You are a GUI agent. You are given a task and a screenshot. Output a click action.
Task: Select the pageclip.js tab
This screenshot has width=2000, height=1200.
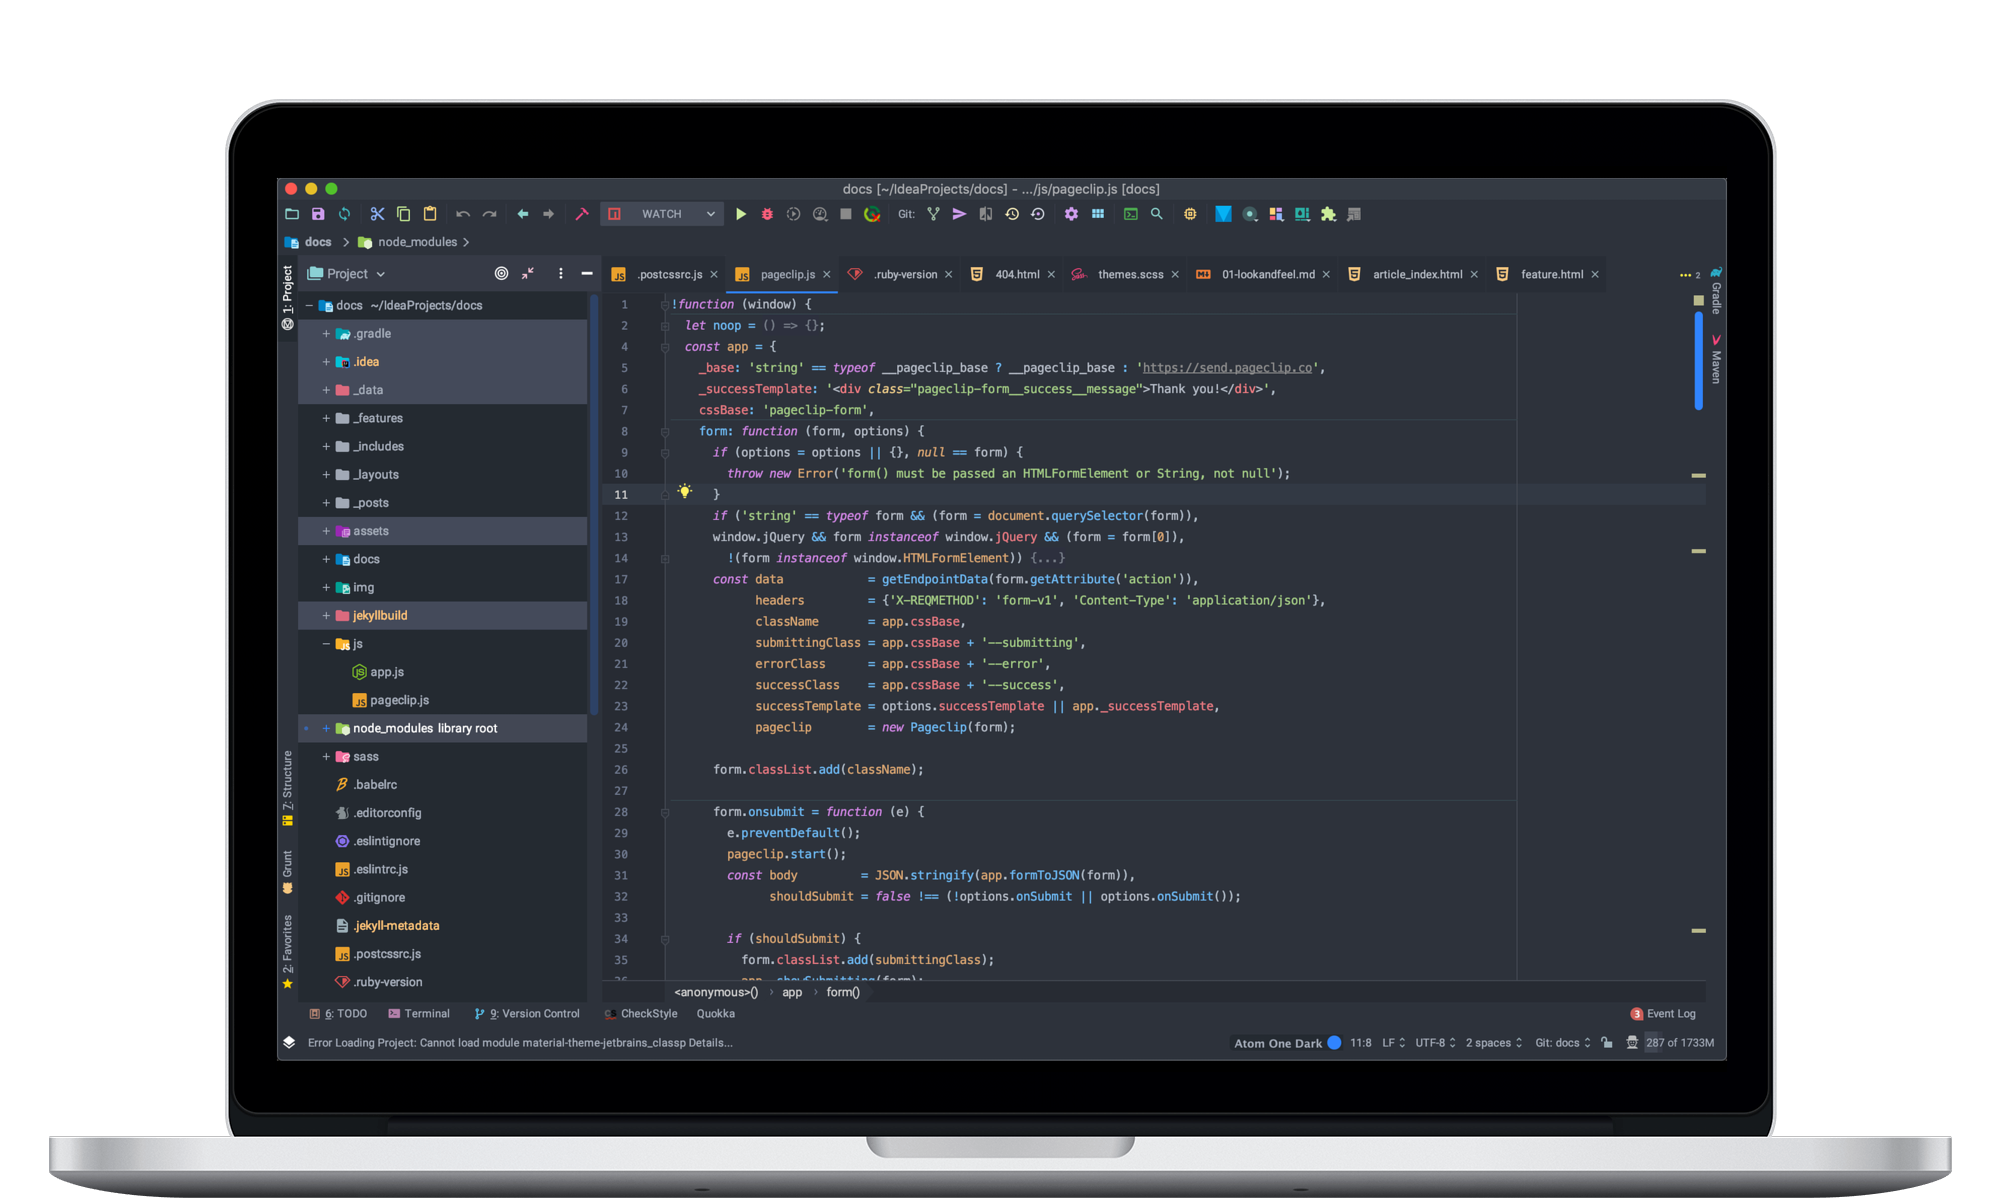point(786,274)
